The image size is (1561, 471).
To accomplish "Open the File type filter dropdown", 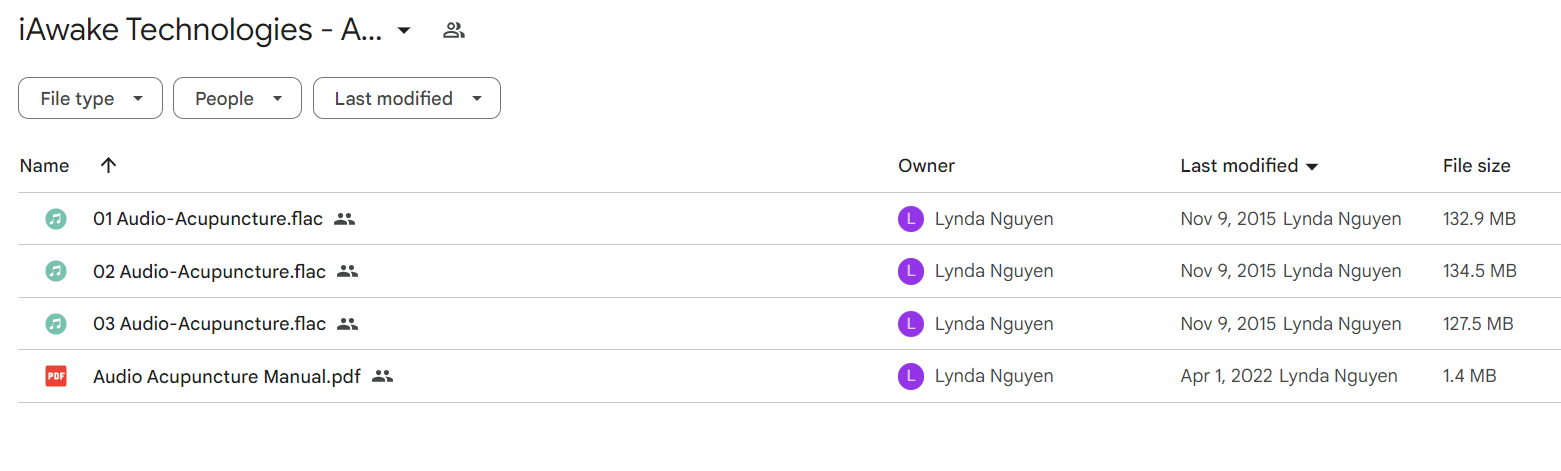I will tap(90, 99).
